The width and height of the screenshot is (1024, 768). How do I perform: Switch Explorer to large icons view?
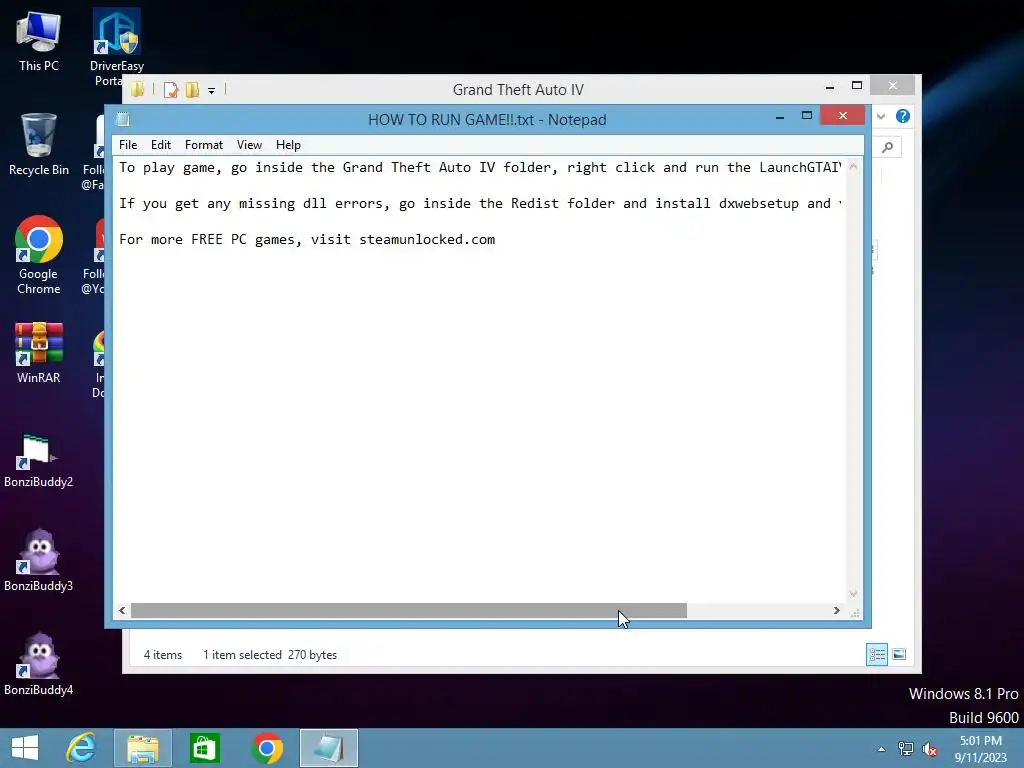point(899,654)
